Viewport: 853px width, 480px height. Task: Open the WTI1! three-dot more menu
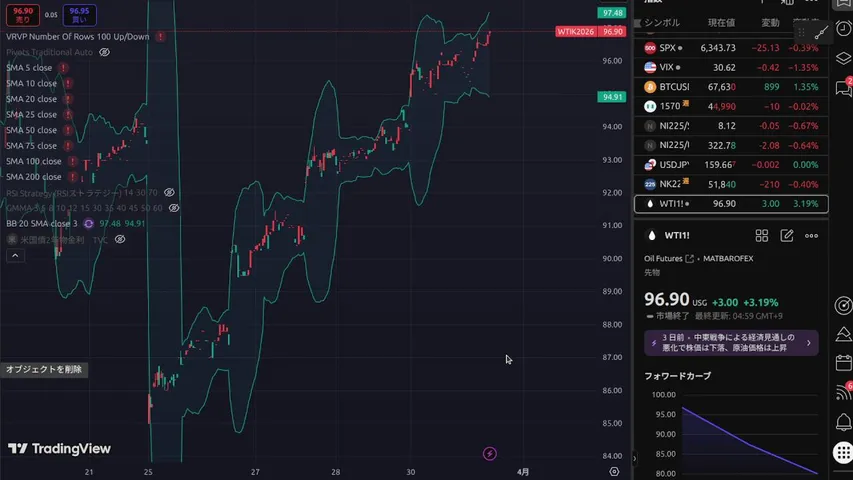811,236
